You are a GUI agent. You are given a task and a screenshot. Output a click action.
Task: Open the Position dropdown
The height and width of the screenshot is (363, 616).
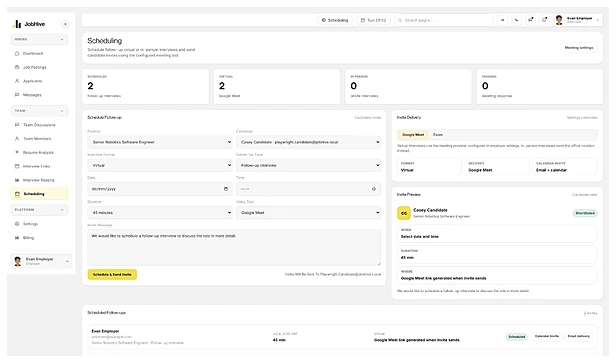pos(160,142)
